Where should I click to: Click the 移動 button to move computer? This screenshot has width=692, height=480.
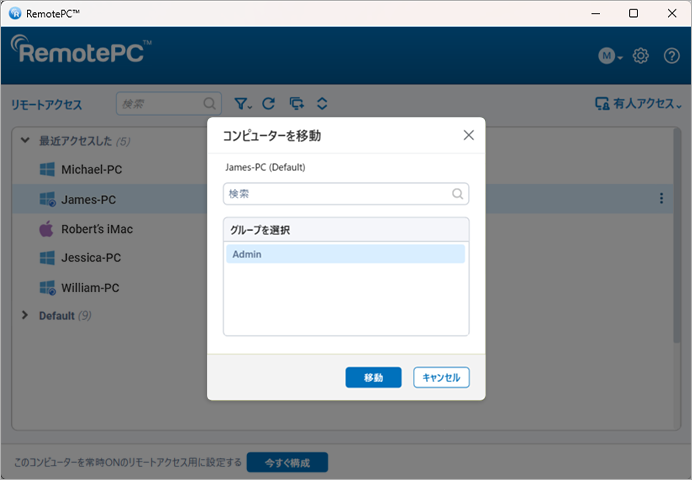pyautogui.click(x=373, y=377)
